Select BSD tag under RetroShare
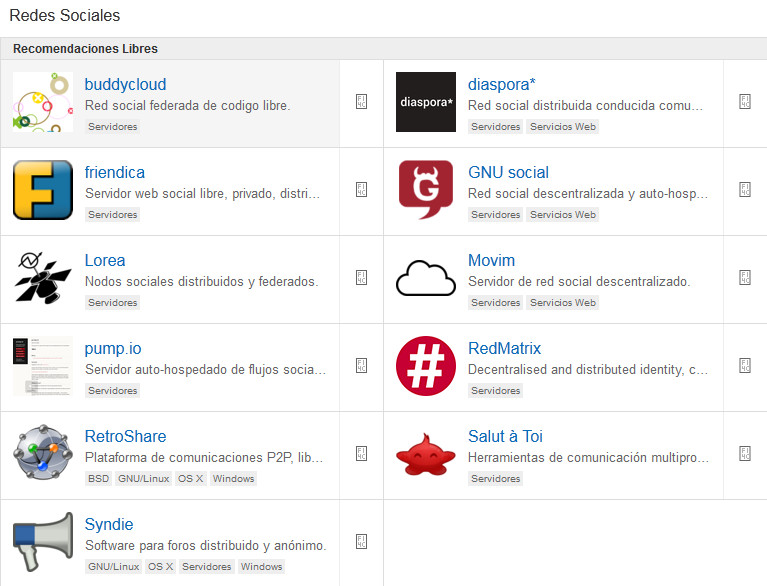Image resolution: width=767 pixels, height=586 pixels. (98, 479)
